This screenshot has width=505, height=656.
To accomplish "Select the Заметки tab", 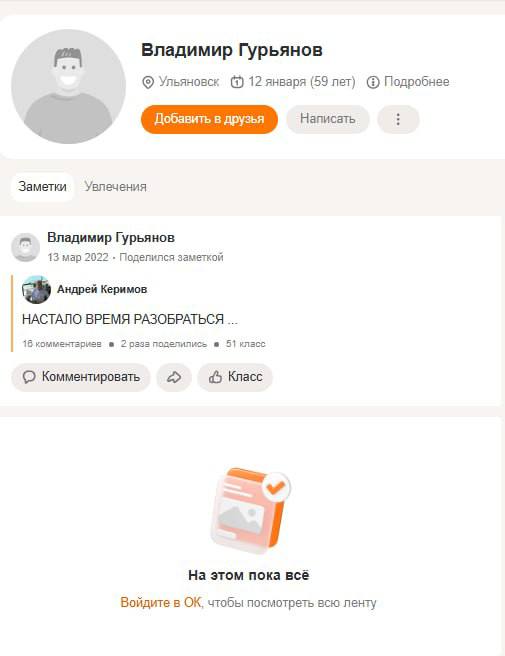I will [42, 187].
